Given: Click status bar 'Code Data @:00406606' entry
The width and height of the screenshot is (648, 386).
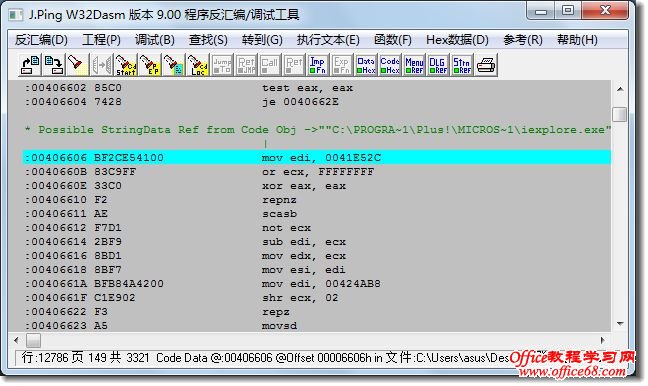Looking at the screenshot, I should (214, 358).
